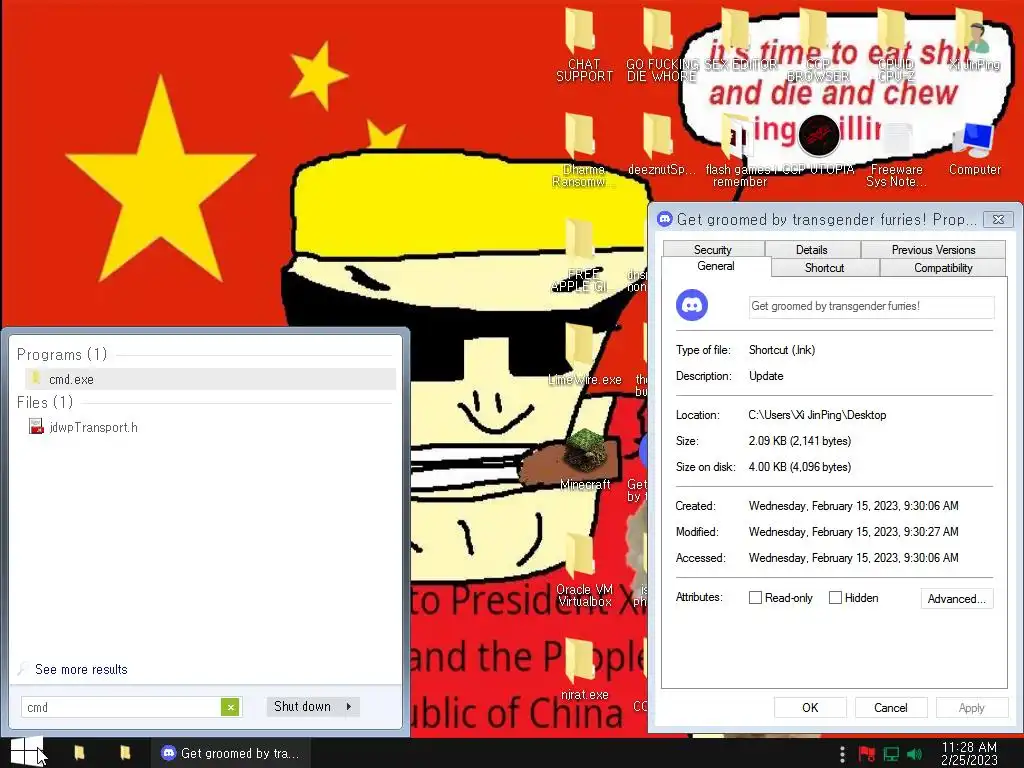This screenshot has height=768, width=1024.
Task: Open the Computer desktop icon
Action: coord(974,148)
